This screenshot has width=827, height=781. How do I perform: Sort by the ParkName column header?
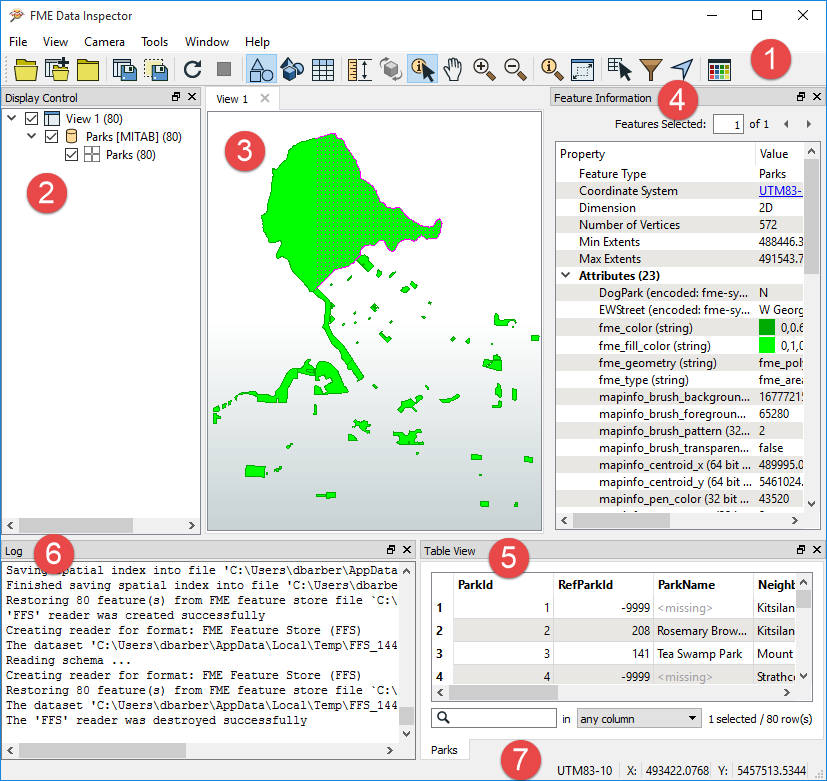point(703,584)
